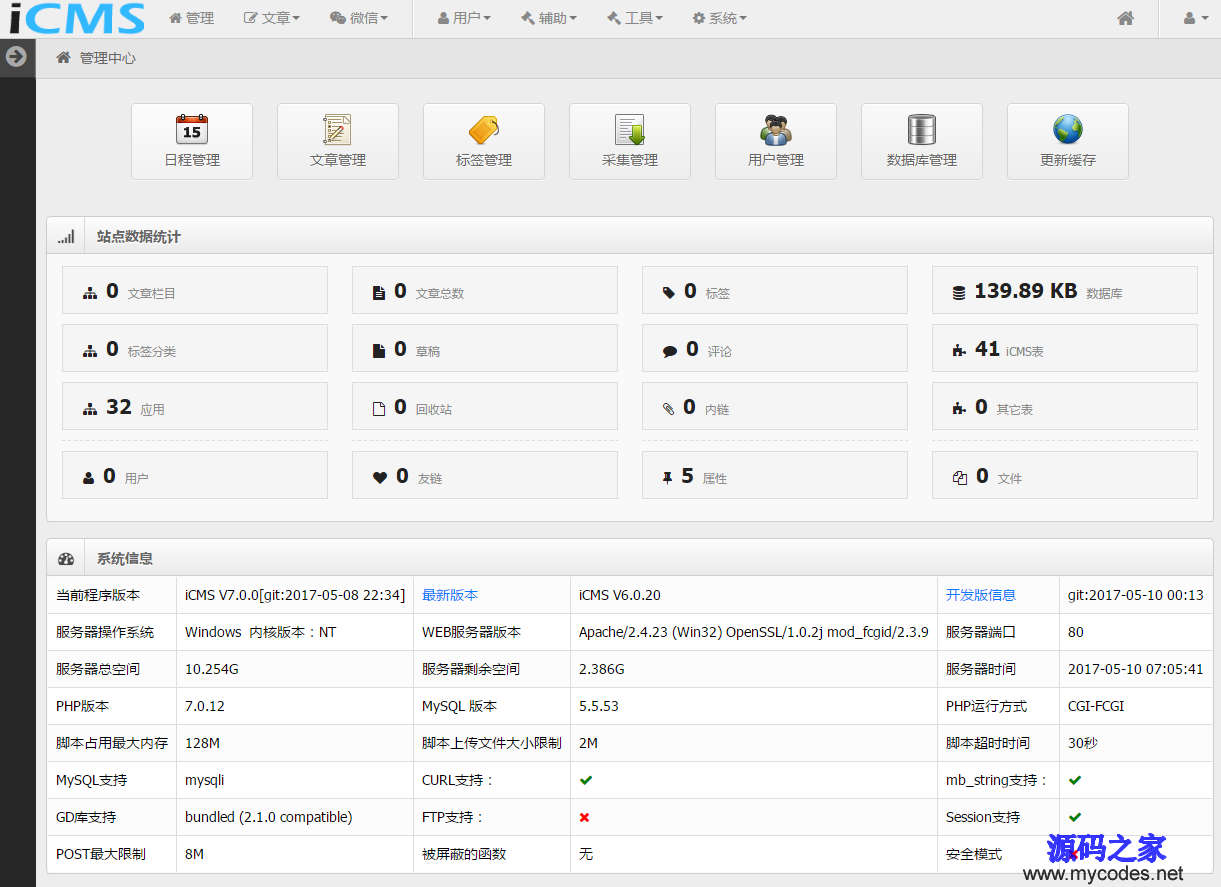1221x887 pixels.
Task: Click the green check for Session支持
Action: tap(1075, 817)
